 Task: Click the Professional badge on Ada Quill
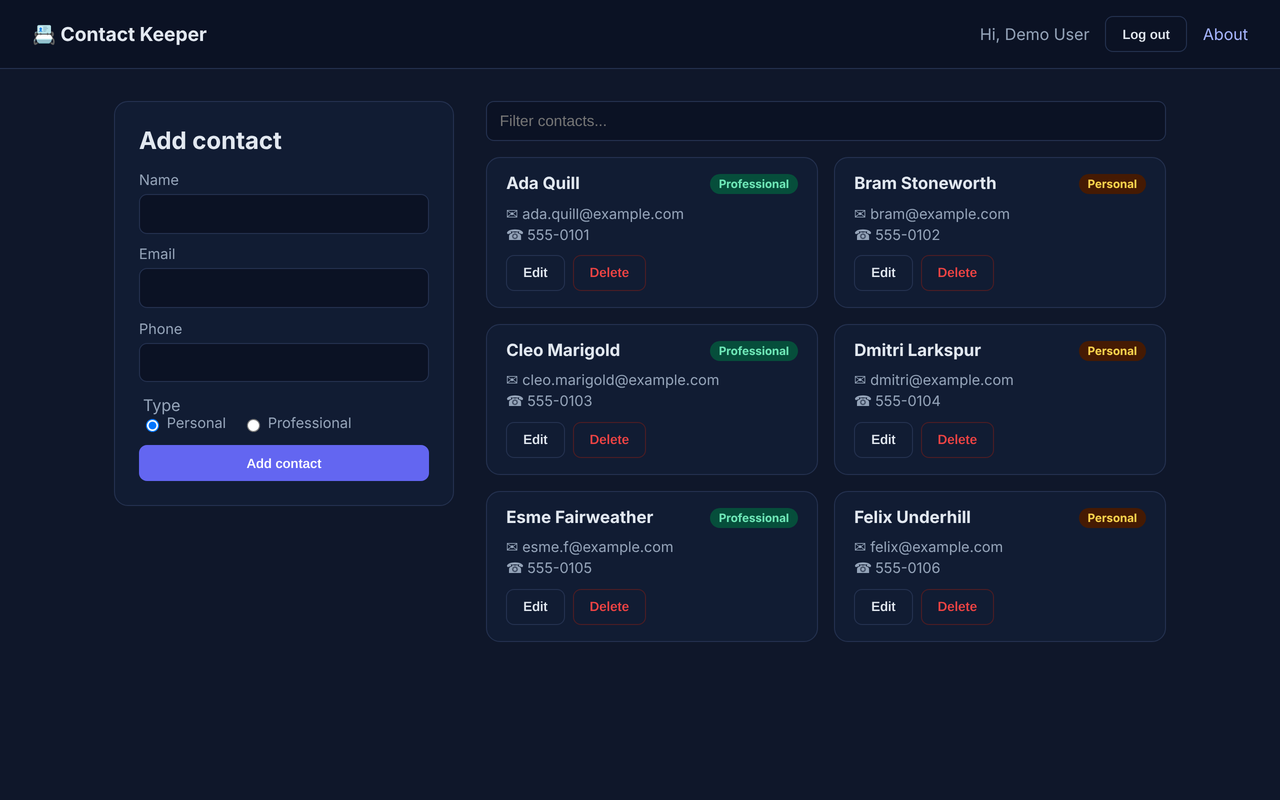pos(754,184)
